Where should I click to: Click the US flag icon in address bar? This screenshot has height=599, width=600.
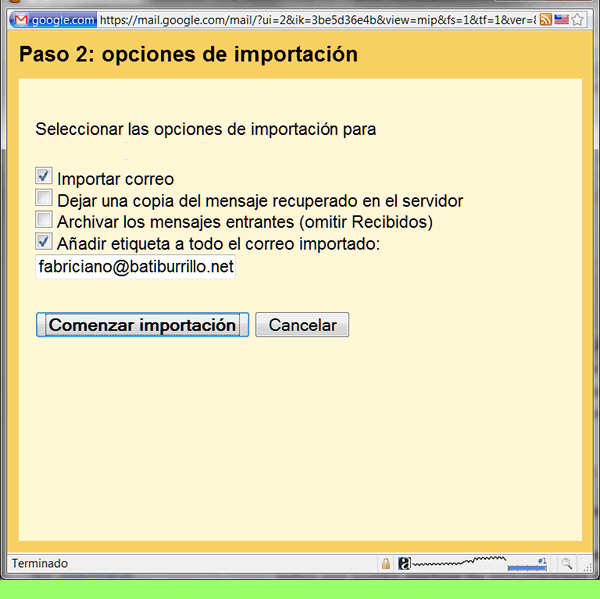coord(561,19)
